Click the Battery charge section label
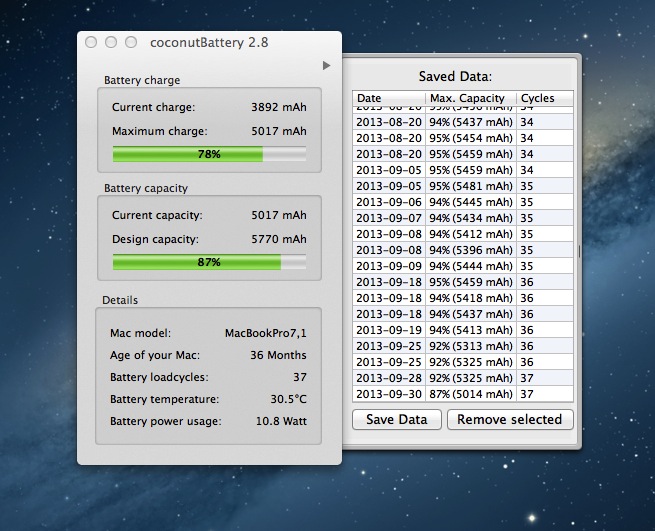Image resolution: width=655 pixels, height=531 pixels. tap(142, 80)
